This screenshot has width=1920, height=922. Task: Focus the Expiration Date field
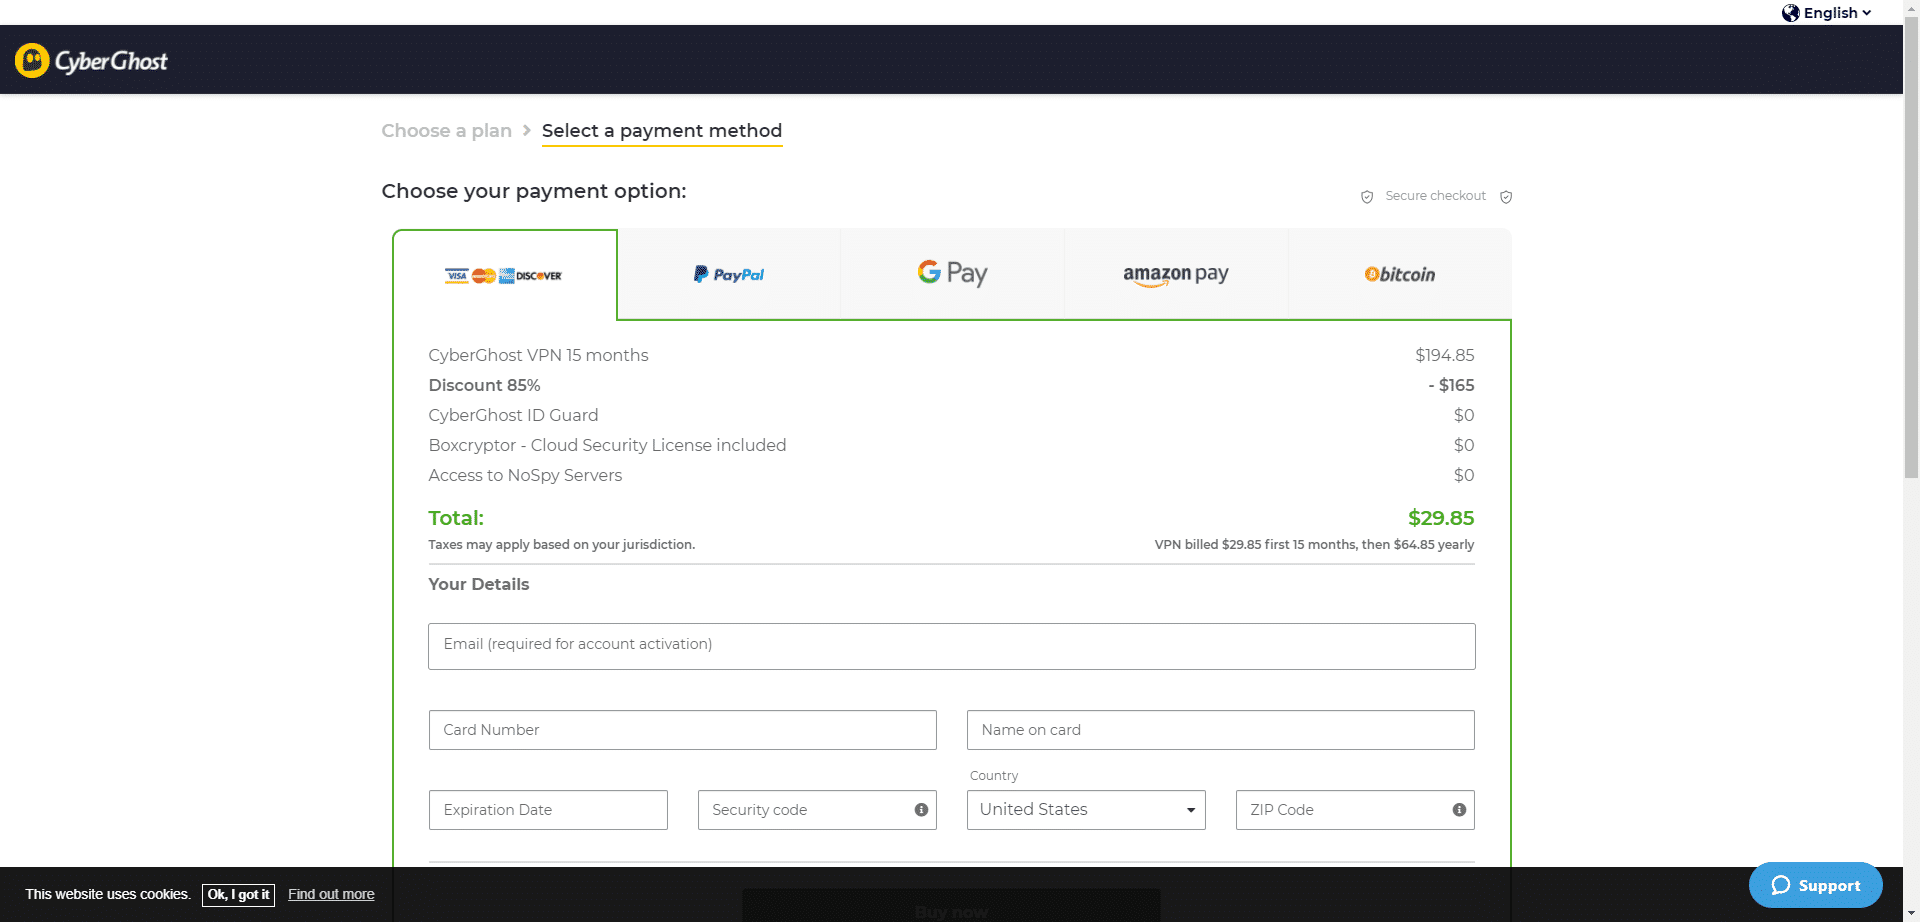click(548, 810)
